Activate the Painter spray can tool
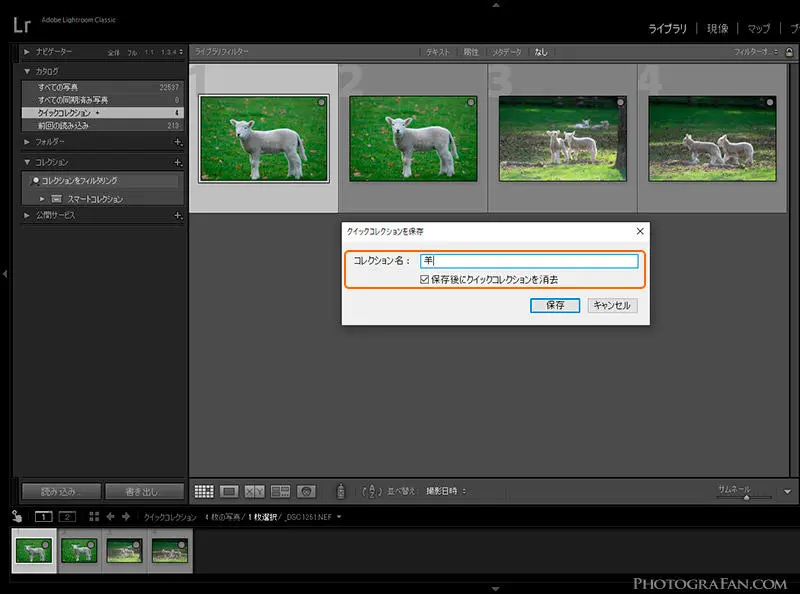This screenshot has width=800, height=594. pyautogui.click(x=341, y=490)
